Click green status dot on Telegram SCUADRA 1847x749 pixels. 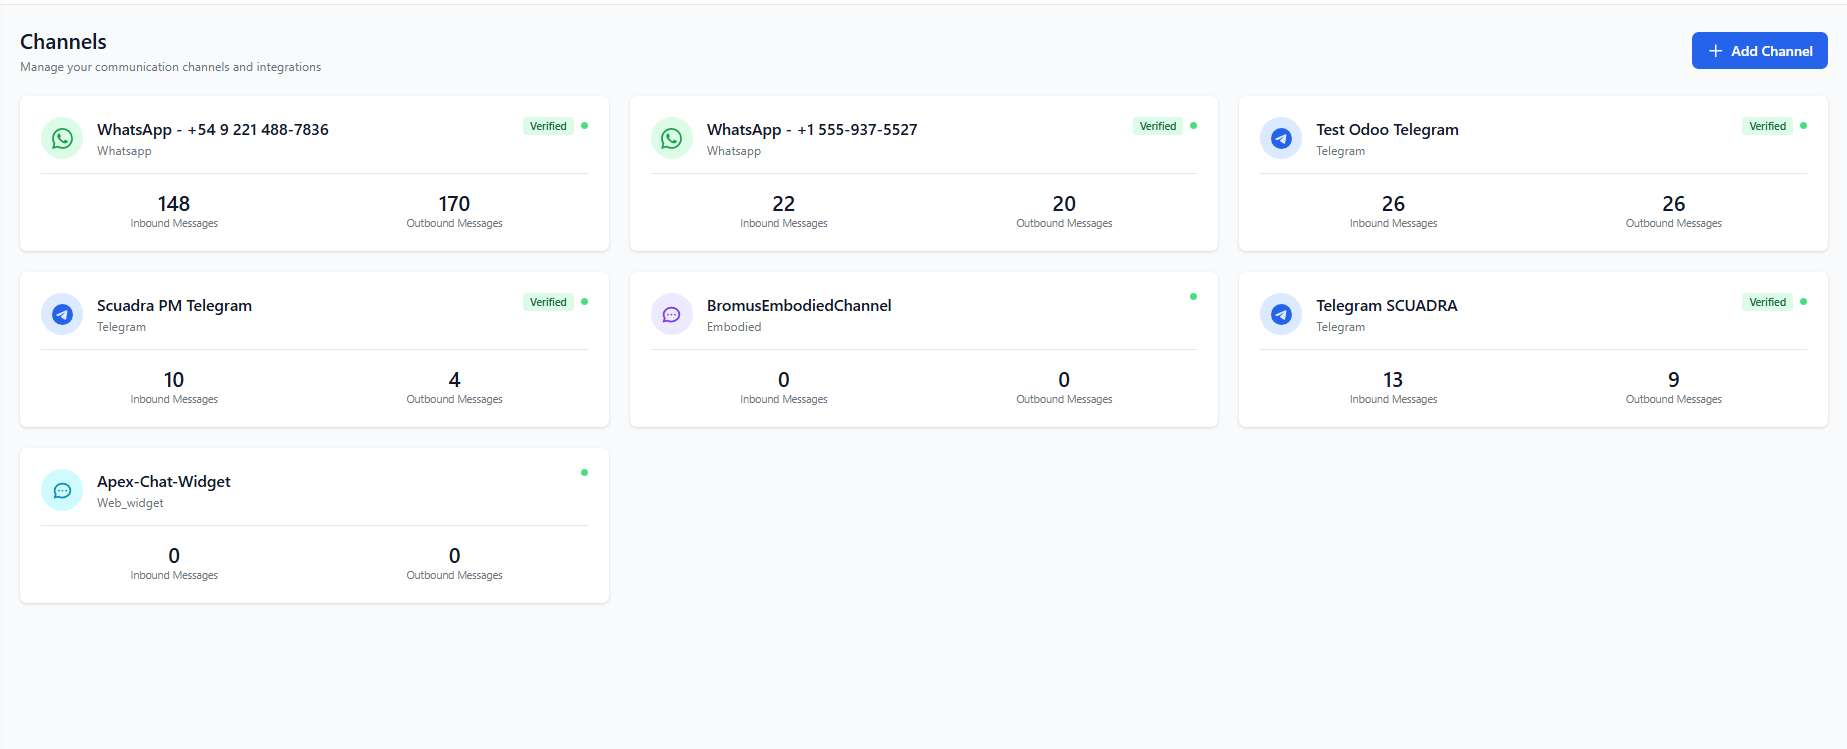click(1804, 302)
